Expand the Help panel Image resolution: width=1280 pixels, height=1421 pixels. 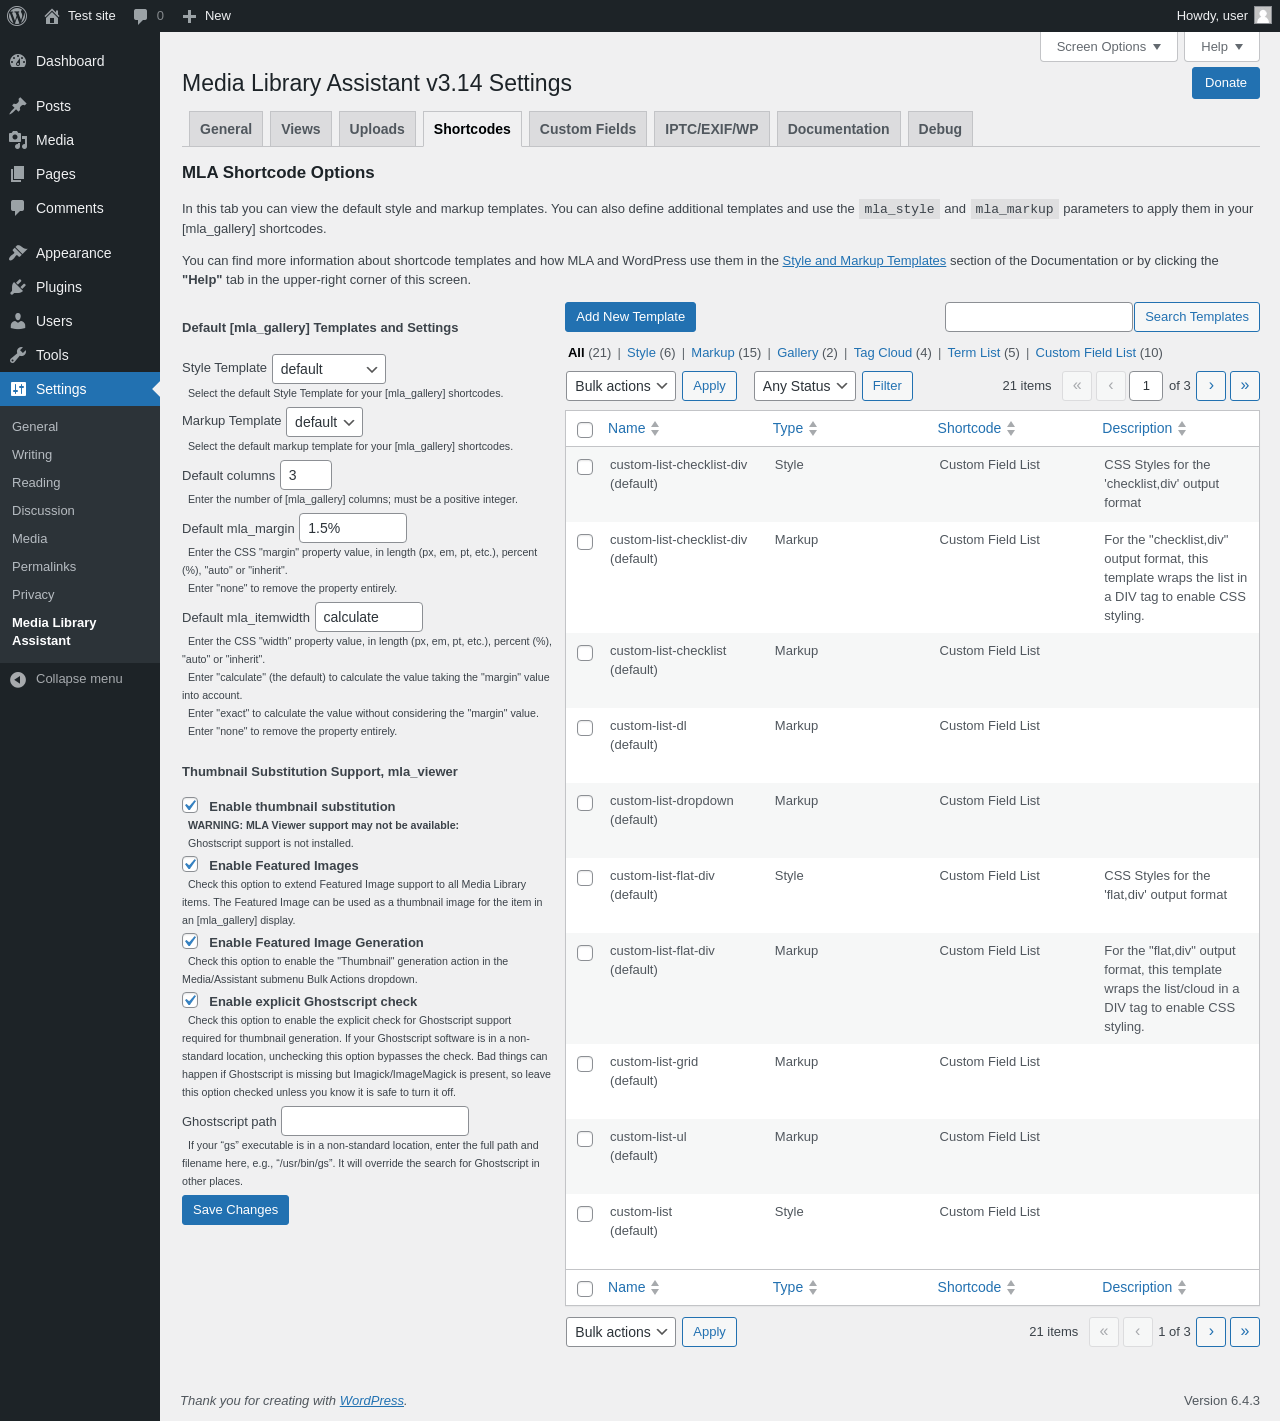[1222, 47]
